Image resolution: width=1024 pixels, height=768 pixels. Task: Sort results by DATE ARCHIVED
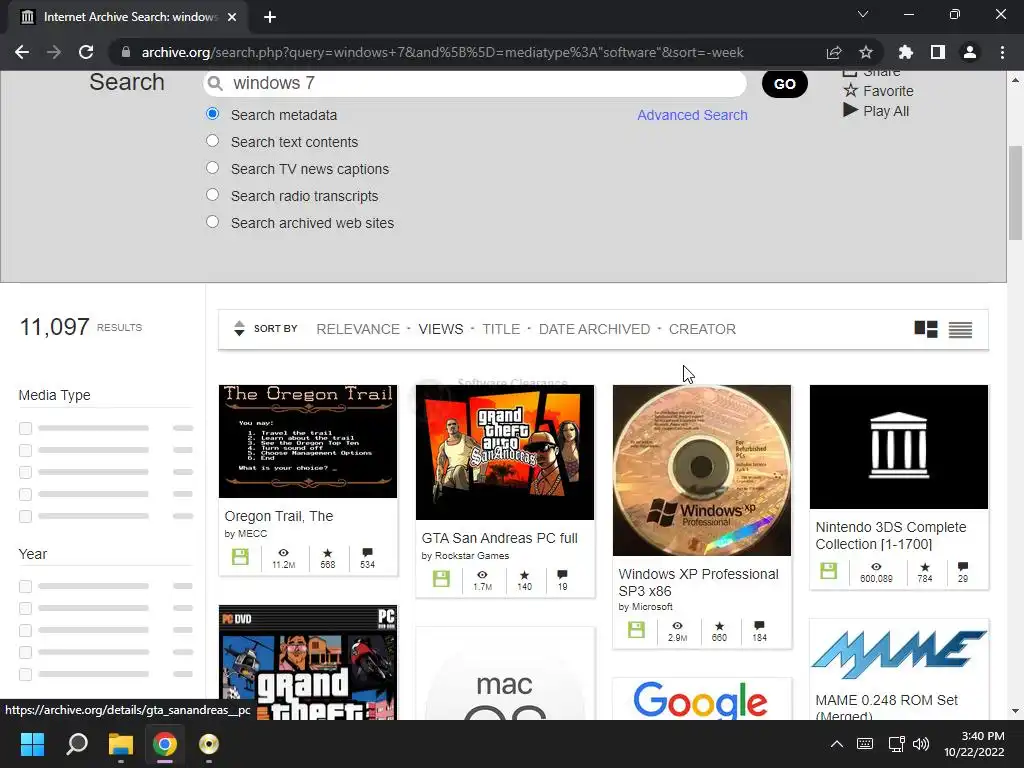pos(594,329)
